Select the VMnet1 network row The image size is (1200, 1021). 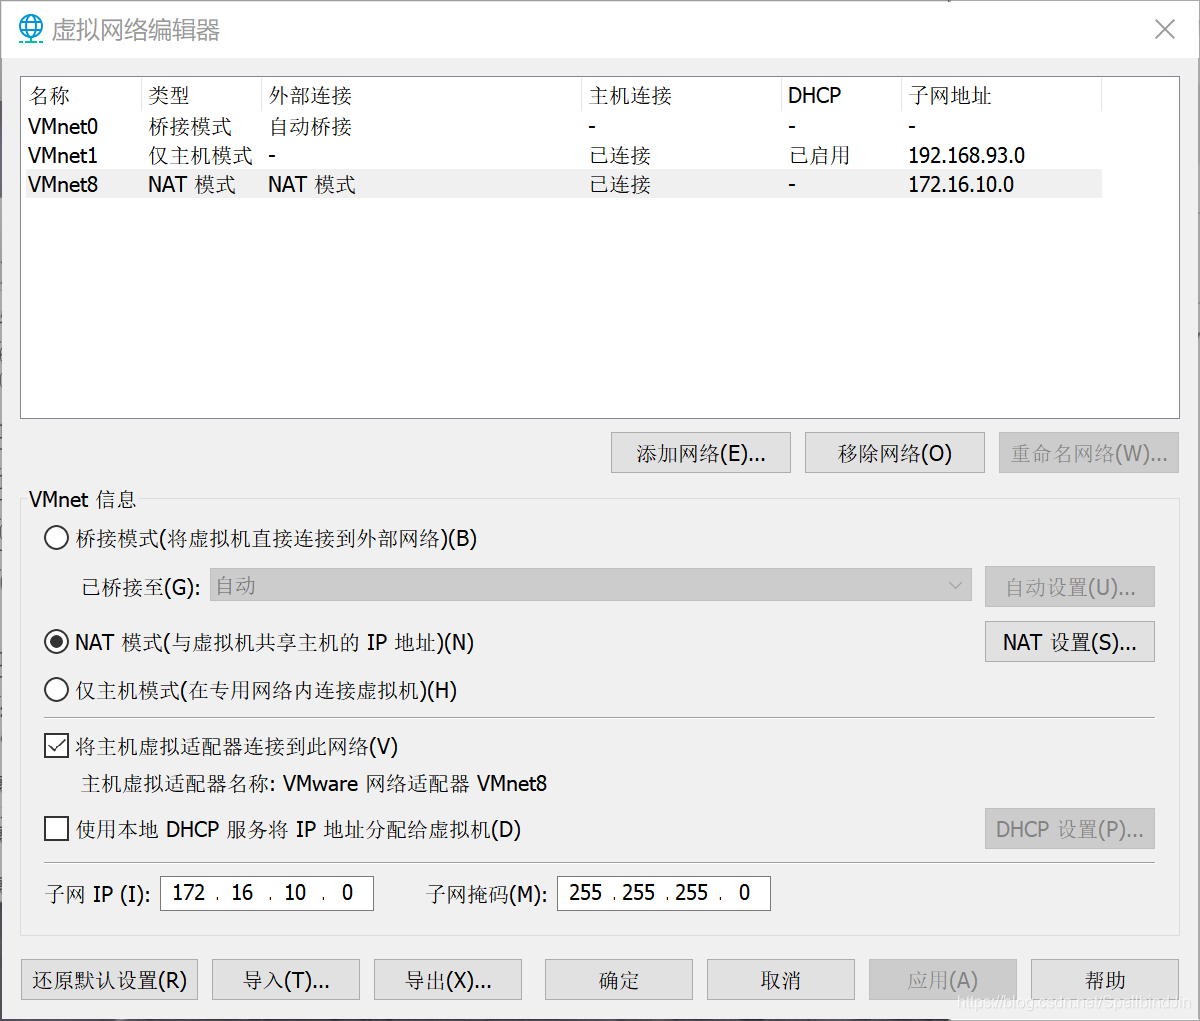(x=561, y=155)
